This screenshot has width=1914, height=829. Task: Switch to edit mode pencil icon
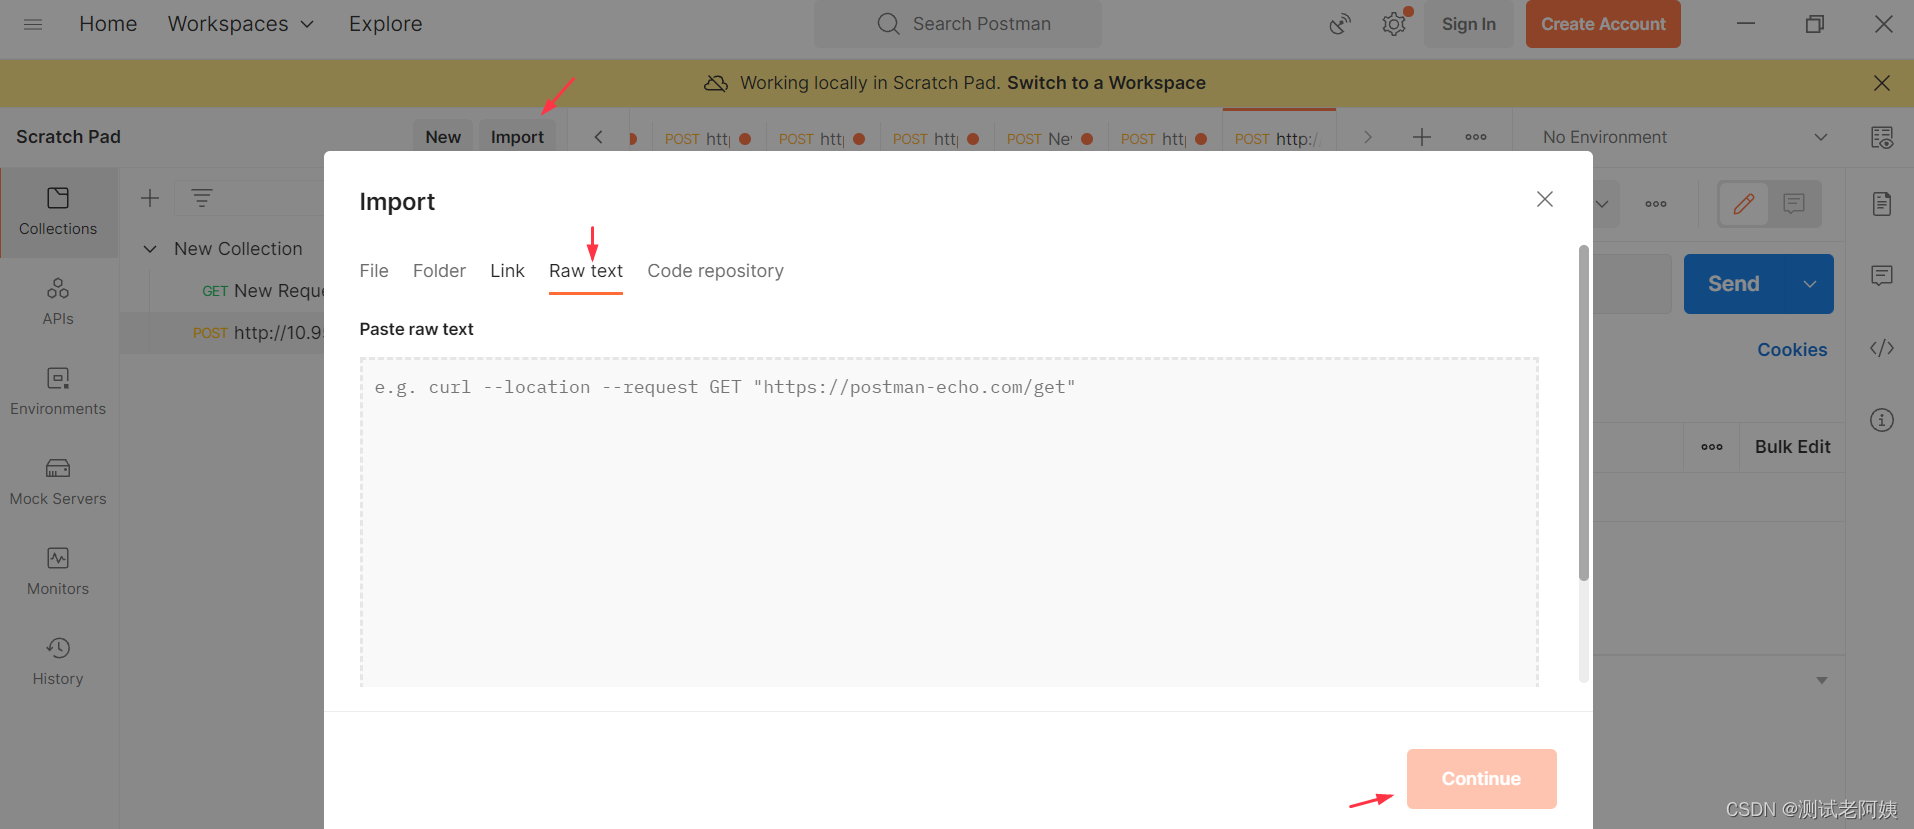(x=1744, y=204)
